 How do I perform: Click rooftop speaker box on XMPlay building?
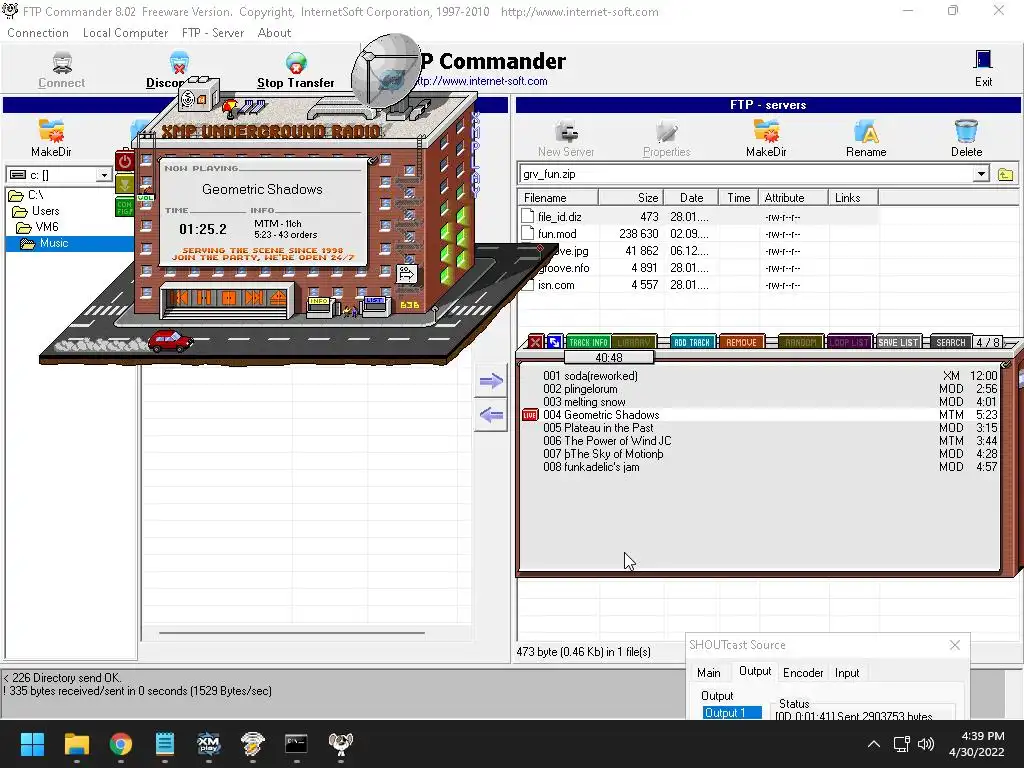point(198,97)
